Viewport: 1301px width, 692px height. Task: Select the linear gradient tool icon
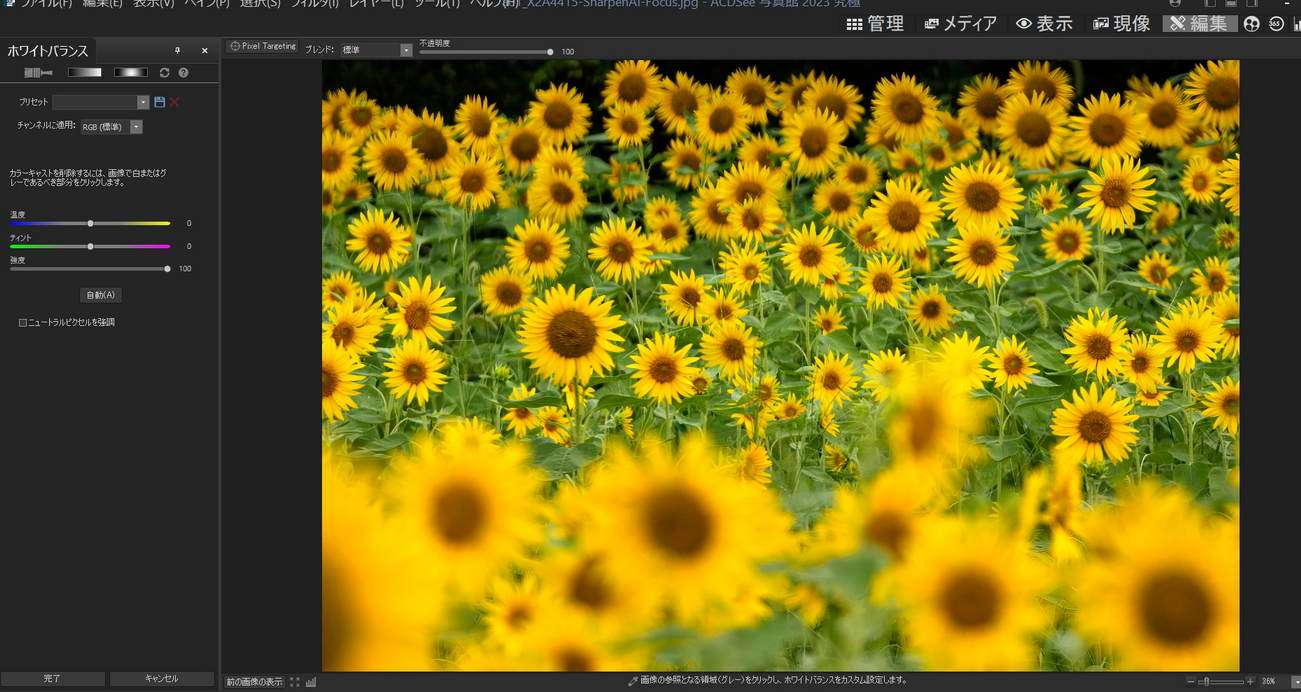click(x=84, y=73)
